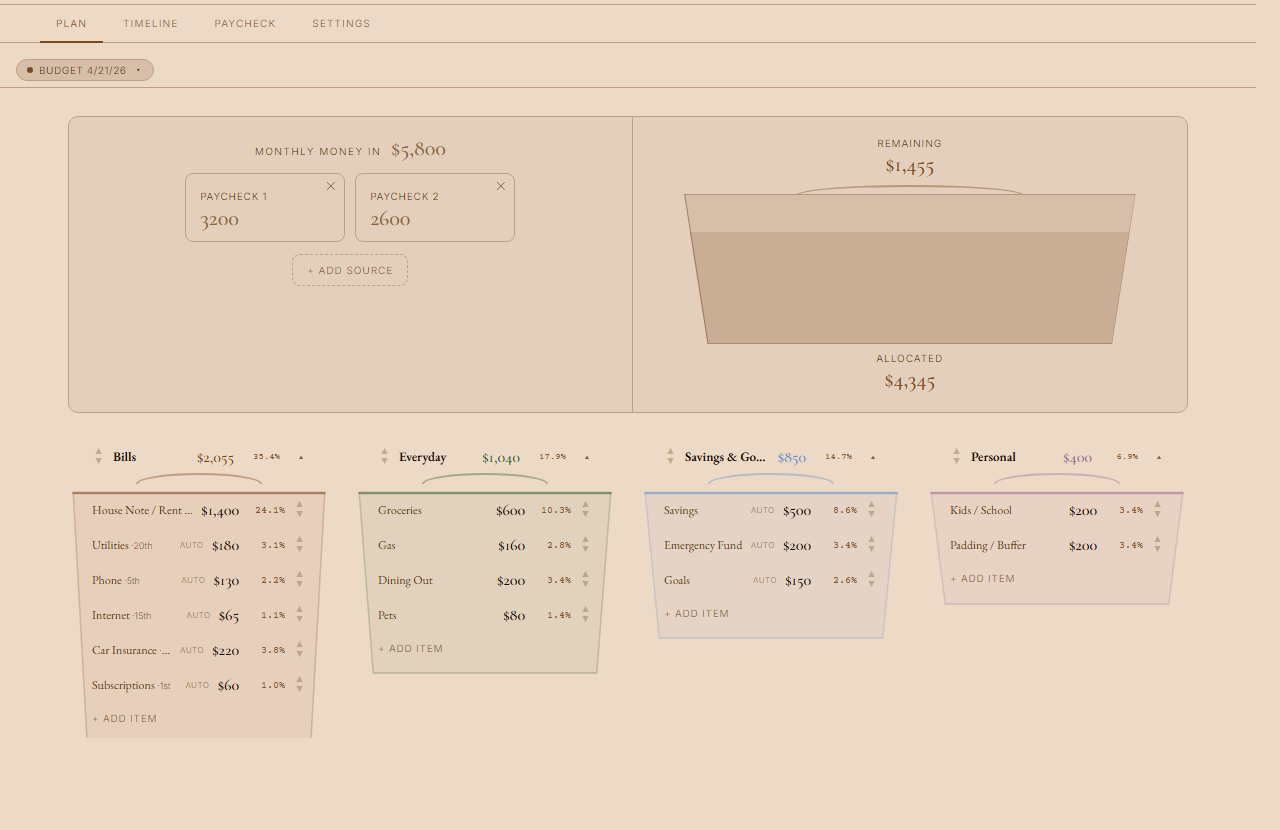Add an item to the Everyday bucket
This screenshot has width=1280, height=830.
(x=411, y=649)
